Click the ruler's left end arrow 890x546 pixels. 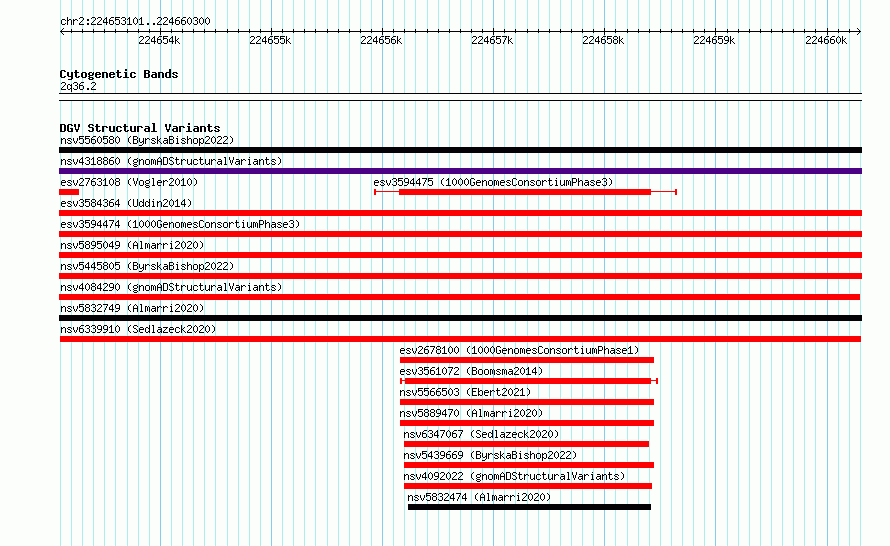click(x=62, y=31)
